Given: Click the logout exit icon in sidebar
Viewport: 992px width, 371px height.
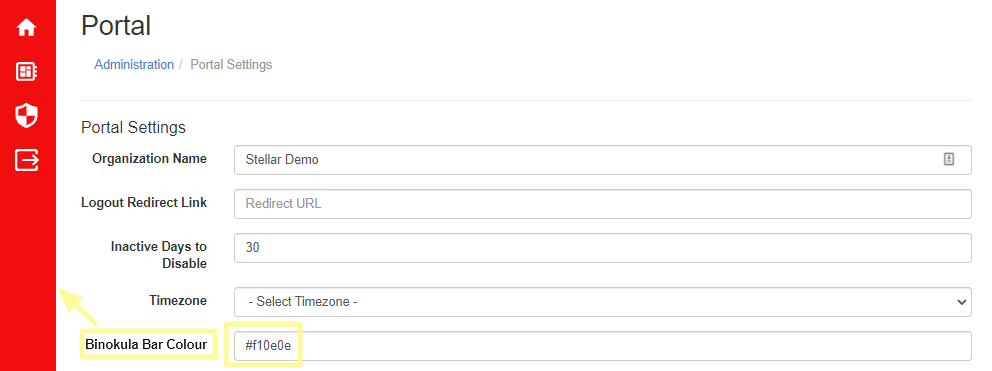Looking at the screenshot, I should click(x=27, y=160).
